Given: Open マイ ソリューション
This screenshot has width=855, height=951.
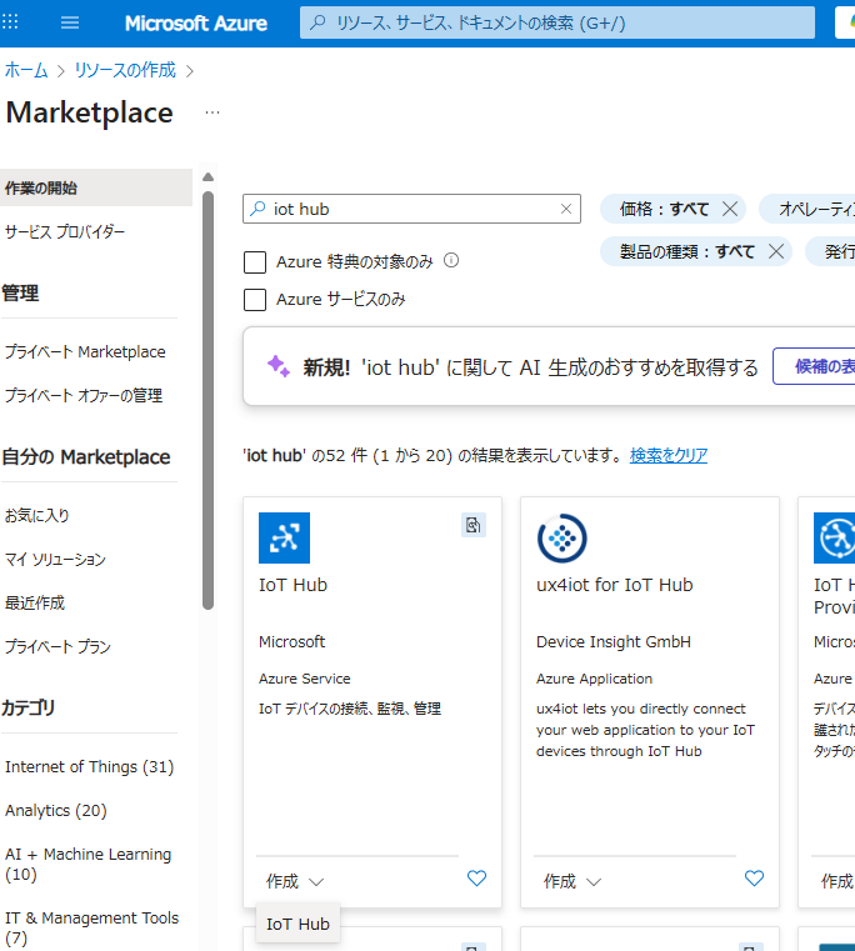Looking at the screenshot, I should coord(55,559).
